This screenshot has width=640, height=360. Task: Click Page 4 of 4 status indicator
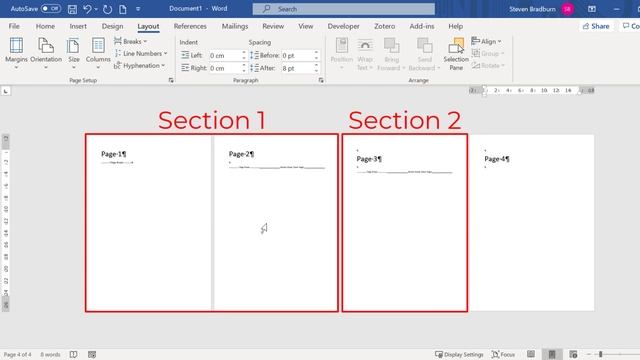tap(17, 355)
